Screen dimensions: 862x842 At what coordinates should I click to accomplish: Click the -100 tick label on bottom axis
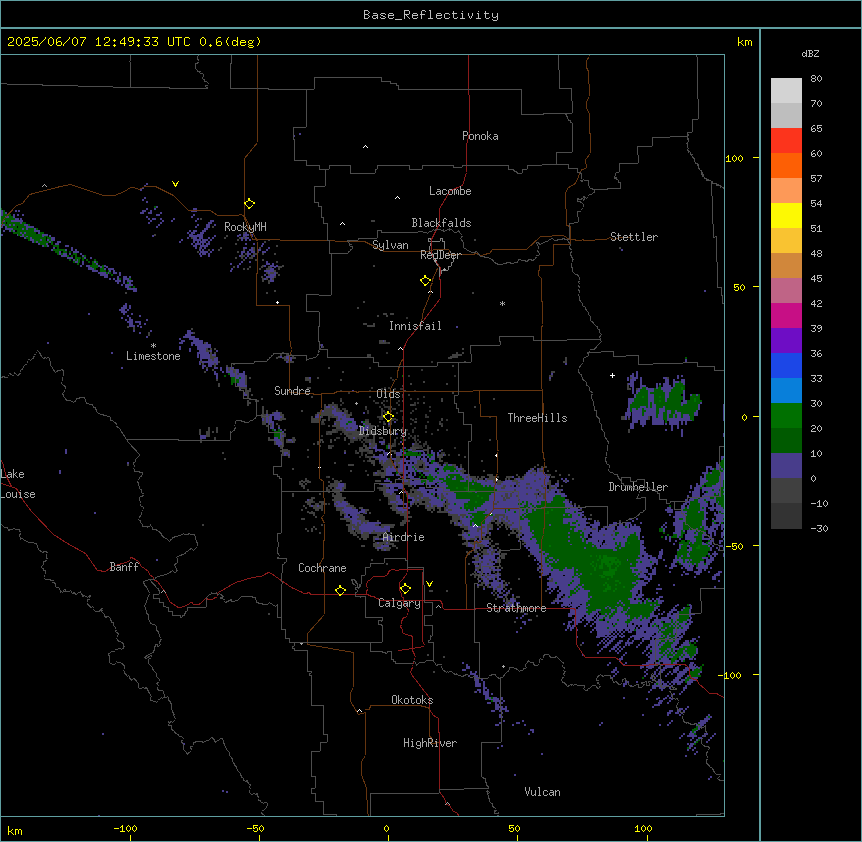coord(125,828)
